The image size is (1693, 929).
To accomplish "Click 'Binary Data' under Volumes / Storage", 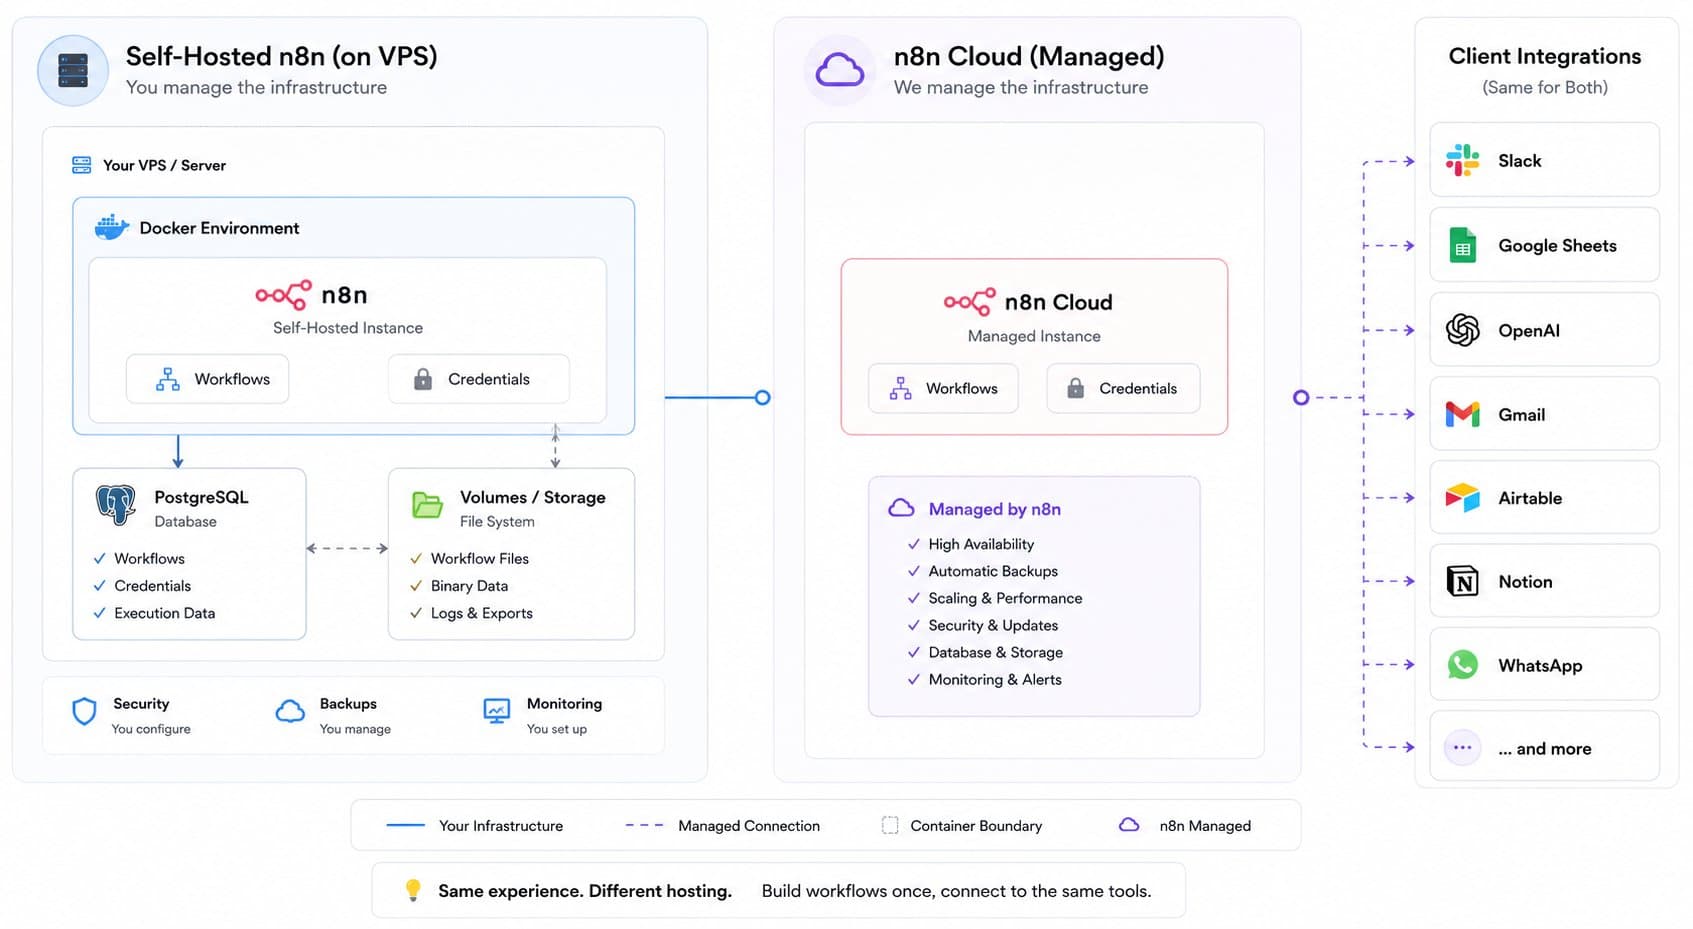I will coord(459,586).
